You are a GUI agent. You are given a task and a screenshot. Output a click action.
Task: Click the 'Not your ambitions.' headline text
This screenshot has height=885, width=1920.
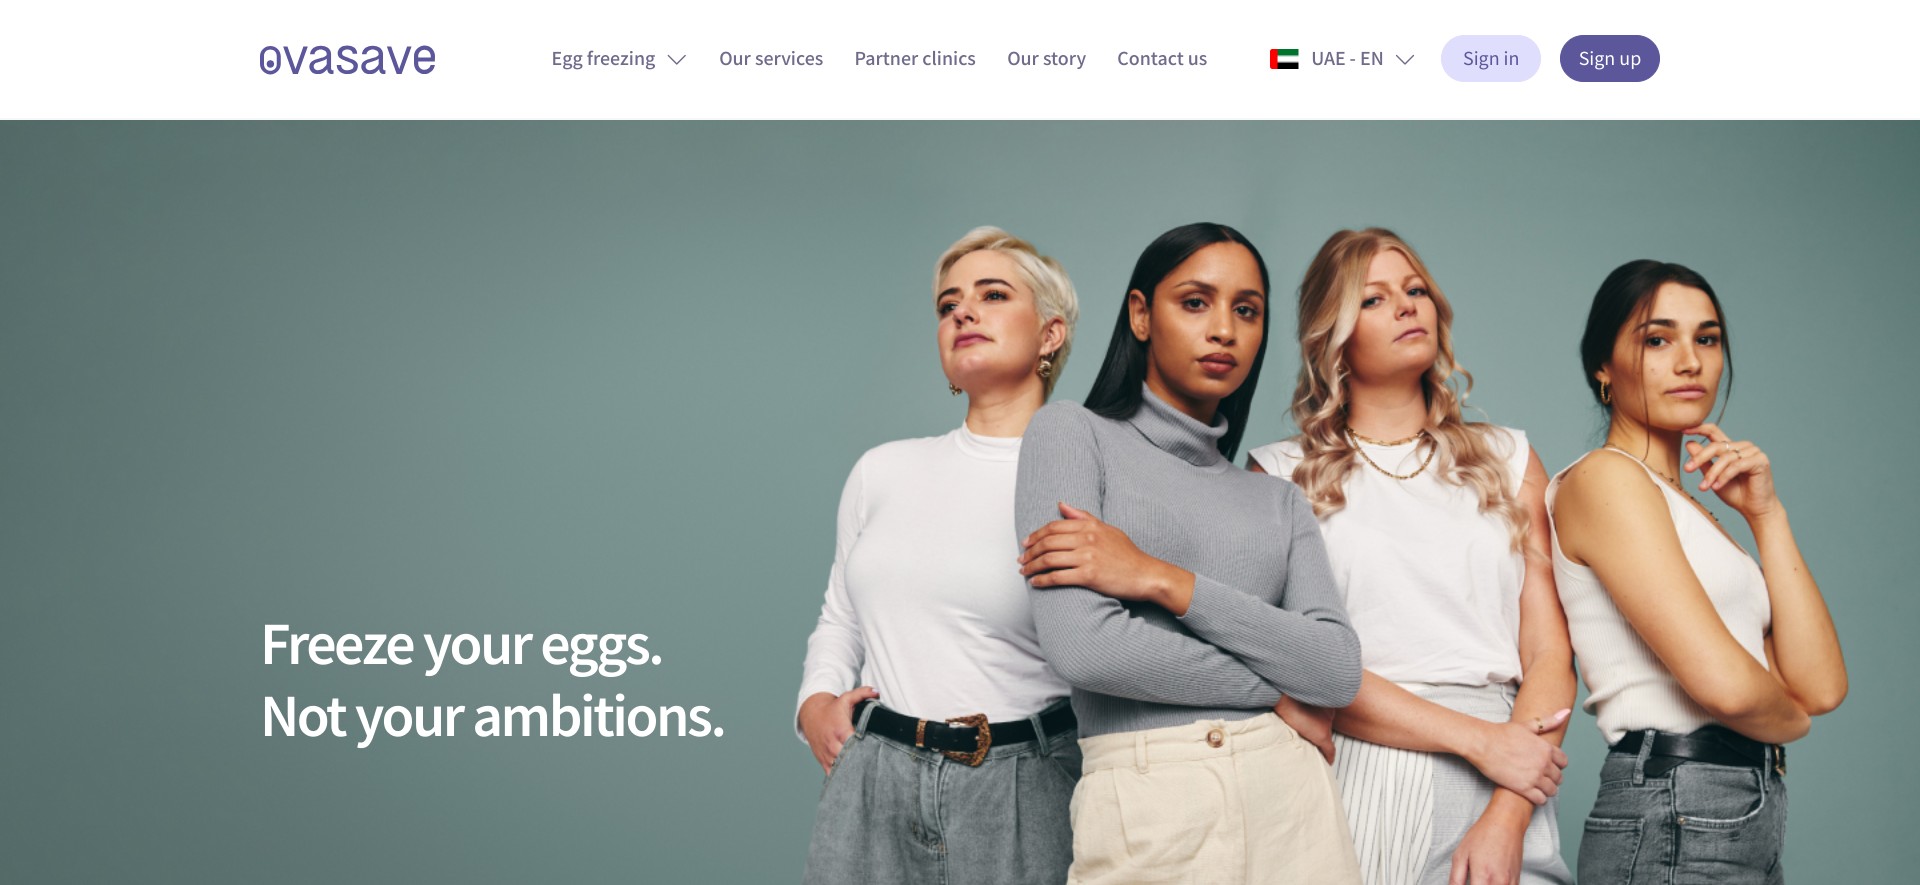[x=493, y=717]
